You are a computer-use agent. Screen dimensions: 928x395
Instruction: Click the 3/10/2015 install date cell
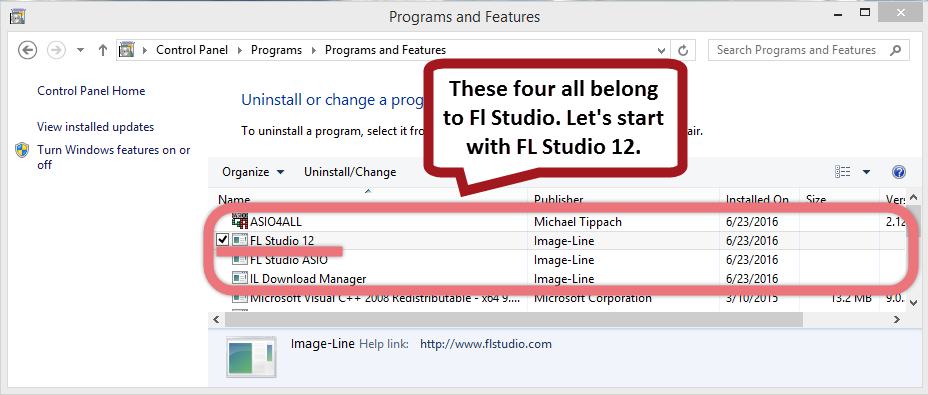click(752, 298)
